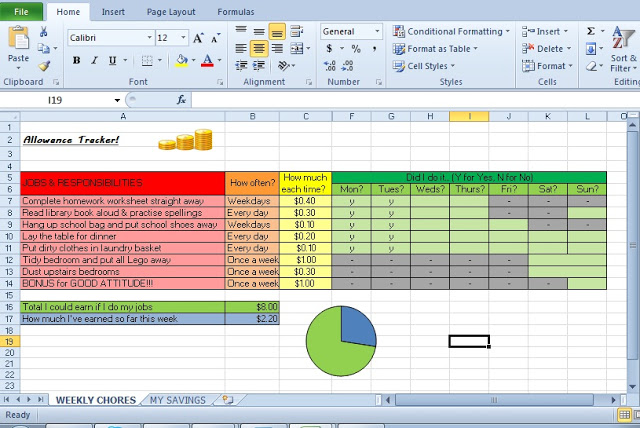
Task: Click the Cut scissors icon
Action: point(44,32)
